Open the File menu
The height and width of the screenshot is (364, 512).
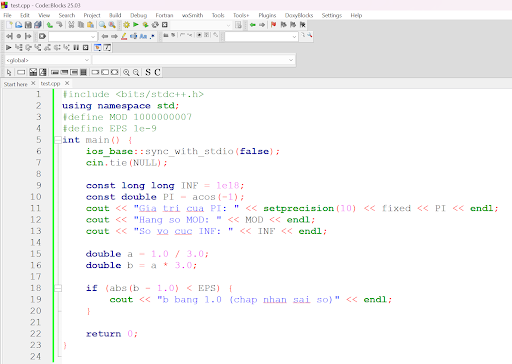8,15
